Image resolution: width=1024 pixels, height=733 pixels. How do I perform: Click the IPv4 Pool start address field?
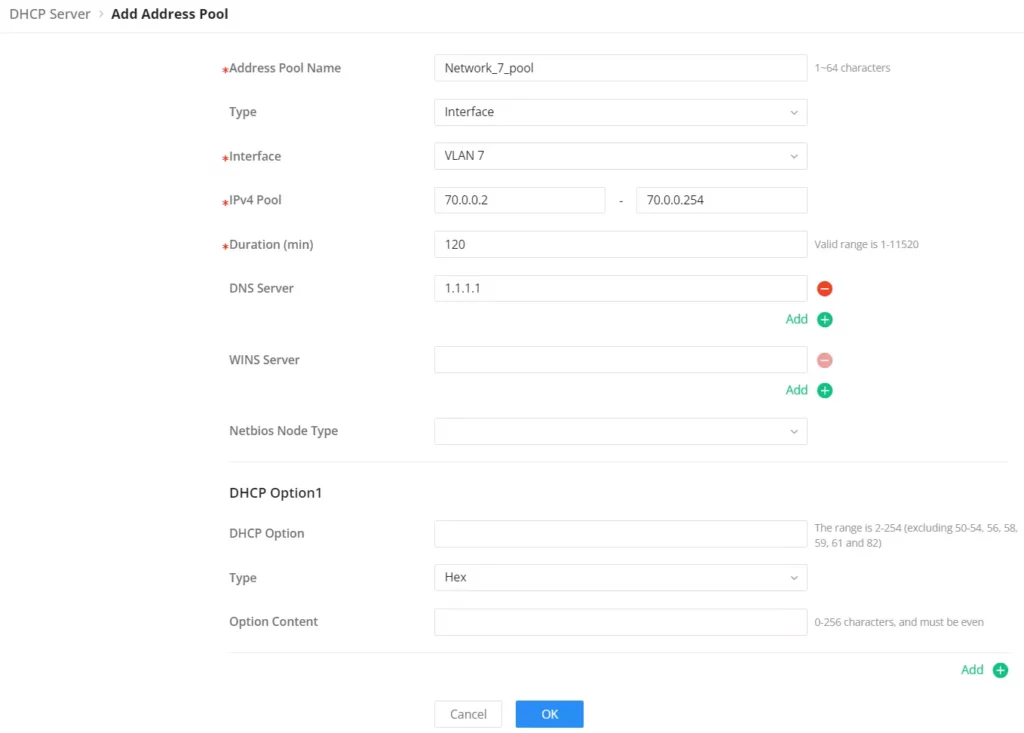tap(519, 200)
